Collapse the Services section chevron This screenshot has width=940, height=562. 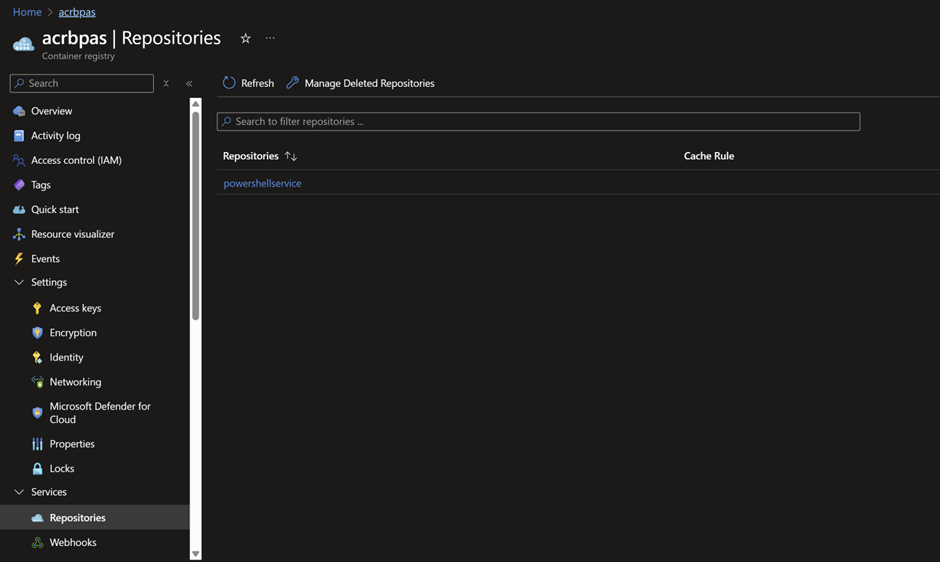tap(19, 492)
